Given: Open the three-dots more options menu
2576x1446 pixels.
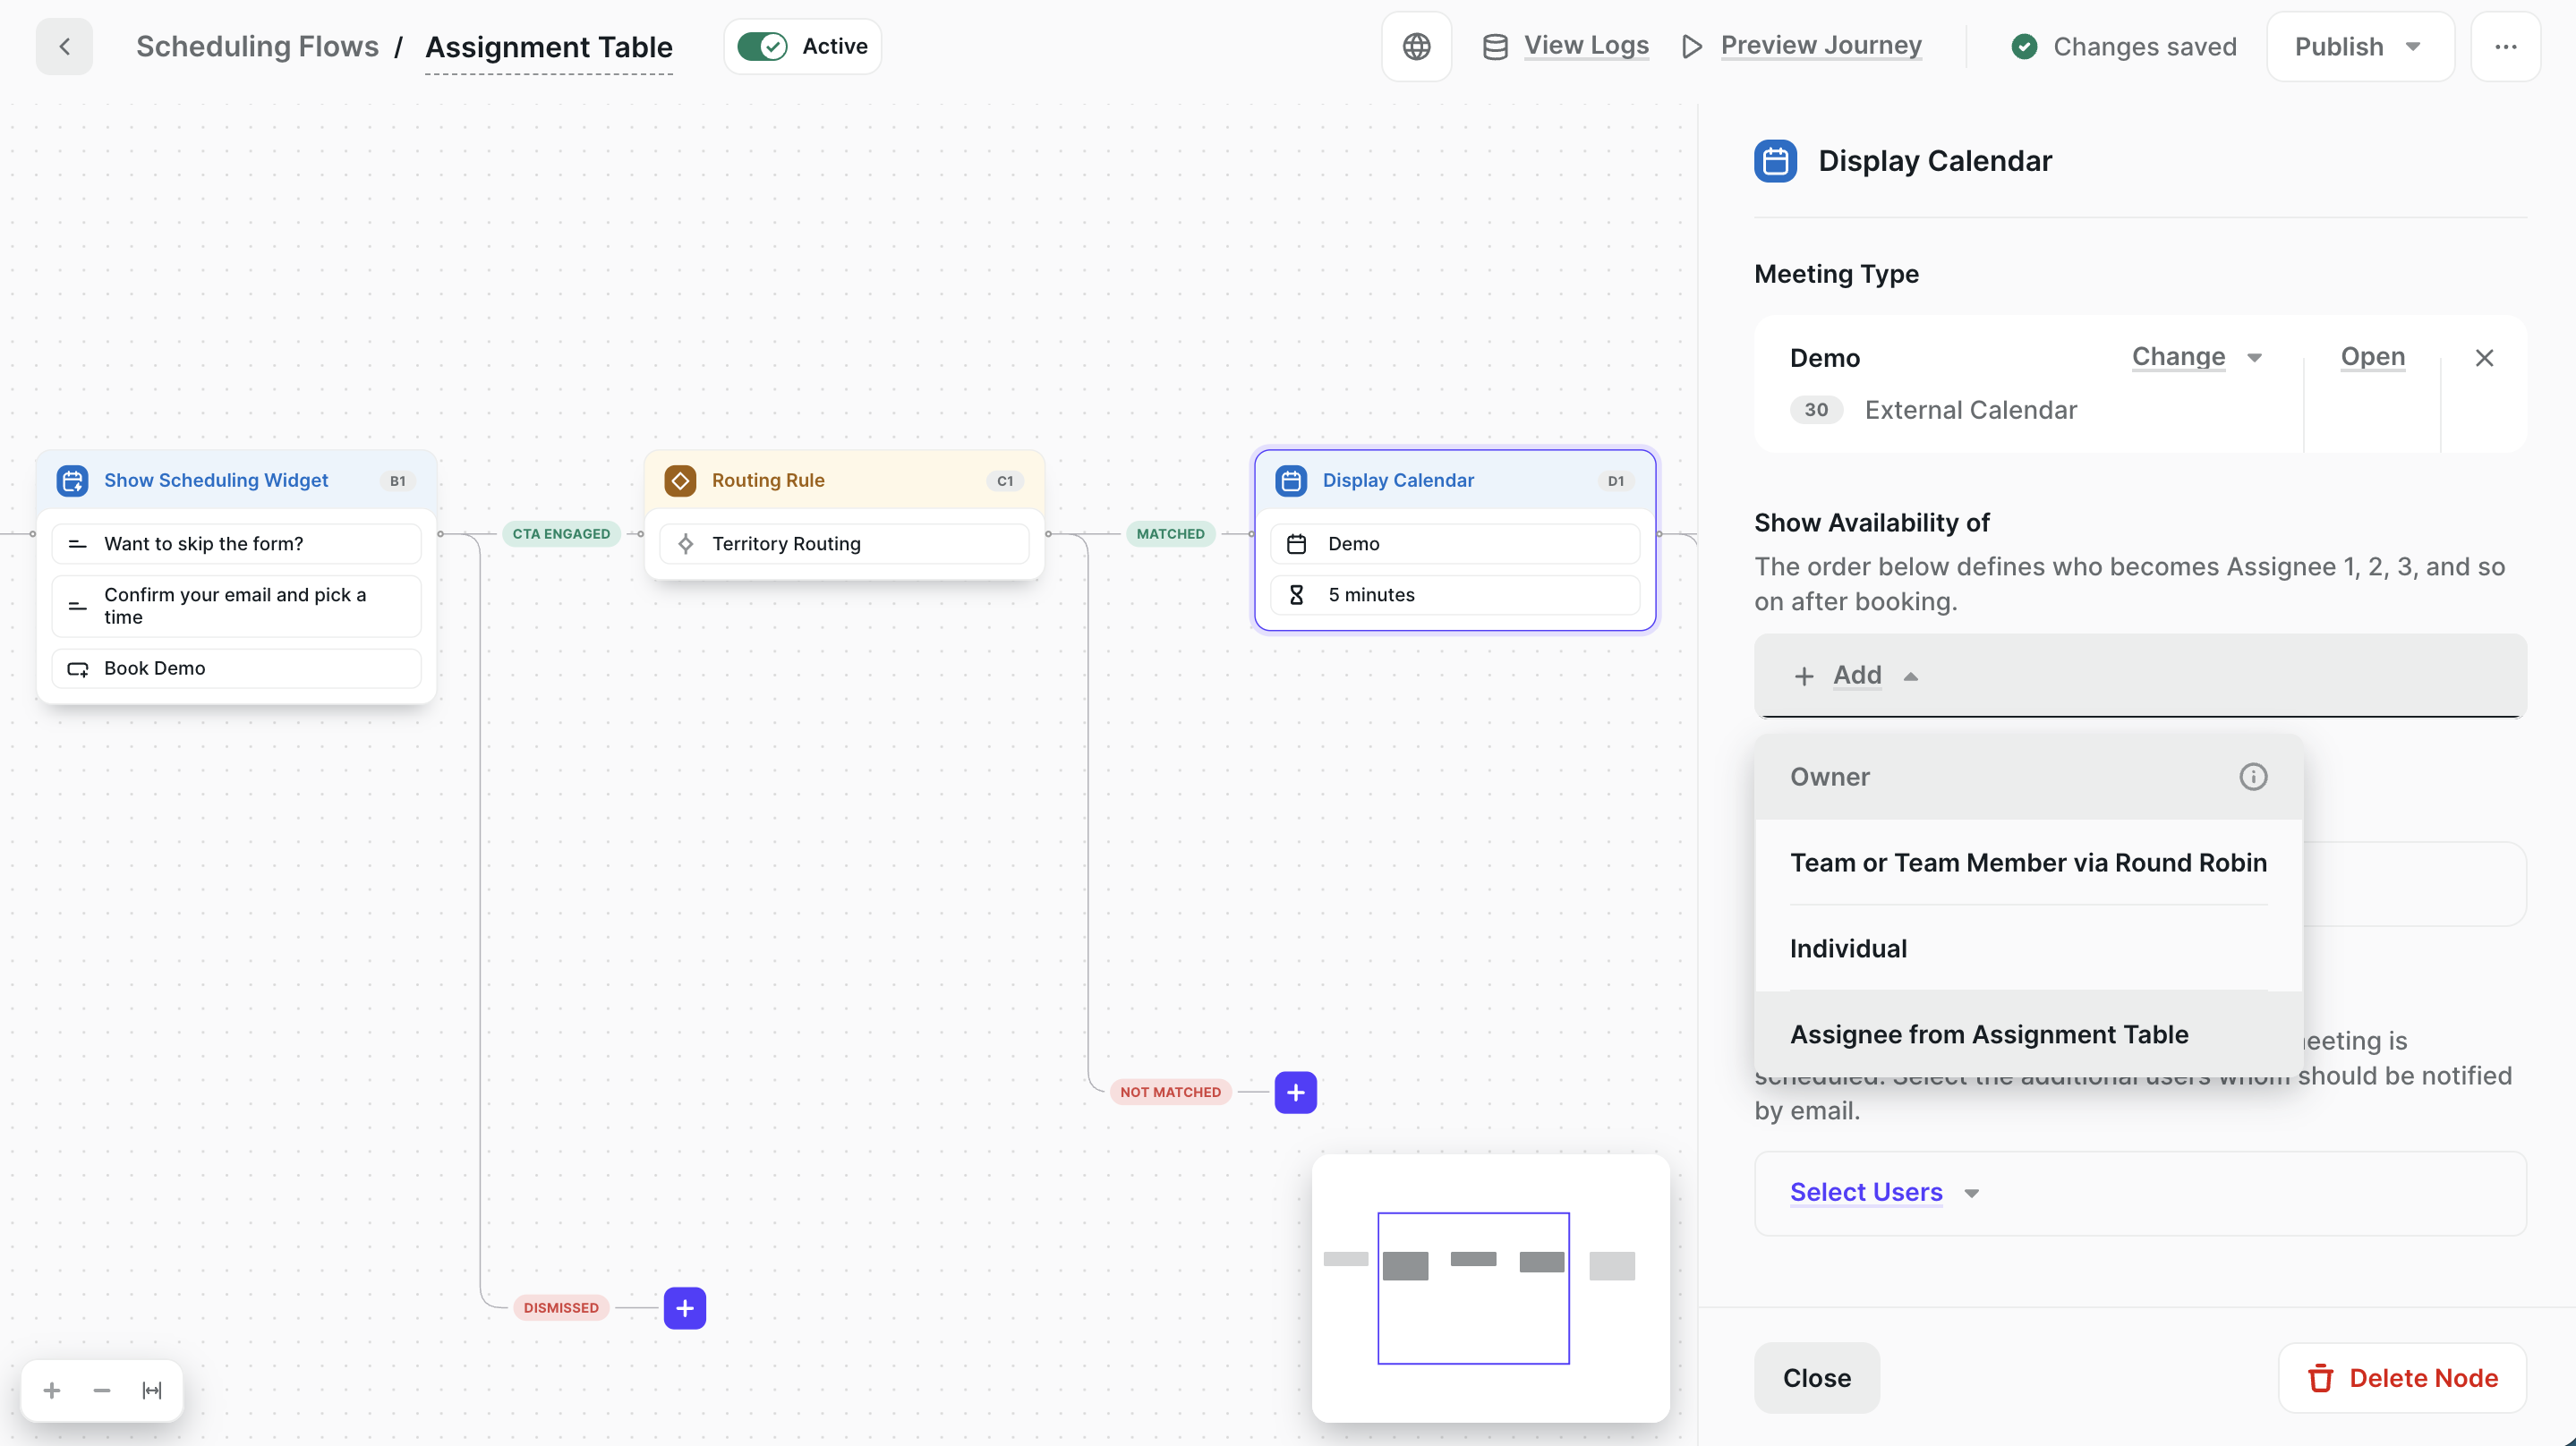Looking at the screenshot, I should pos(2505,46).
